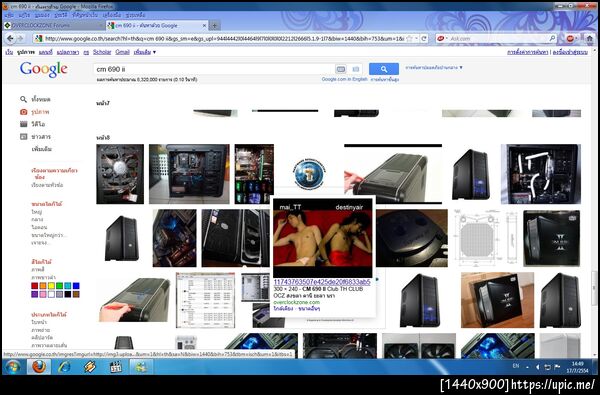This screenshot has height=395, width=600.
Task: Click the magnifier in the Ask.com search box
Action: (552, 38)
